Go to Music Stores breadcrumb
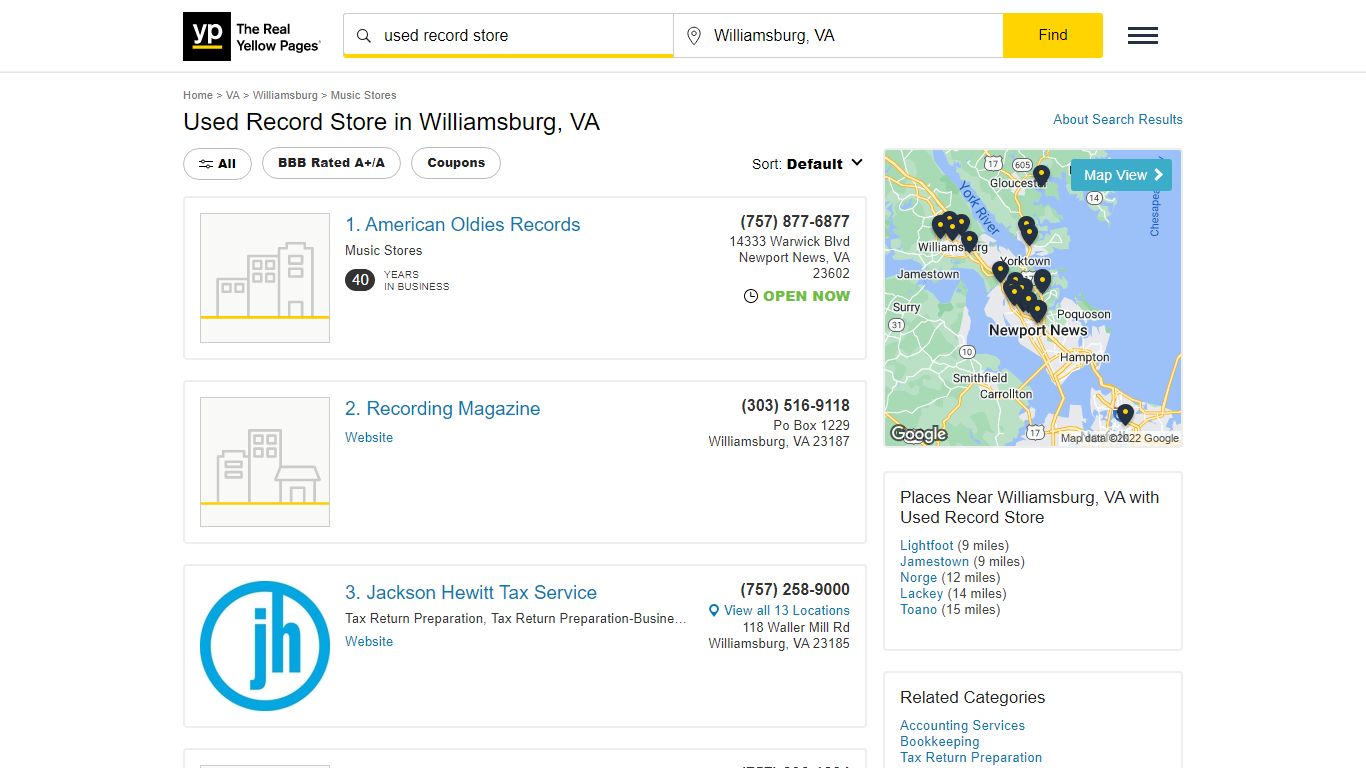 coord(364,95)
